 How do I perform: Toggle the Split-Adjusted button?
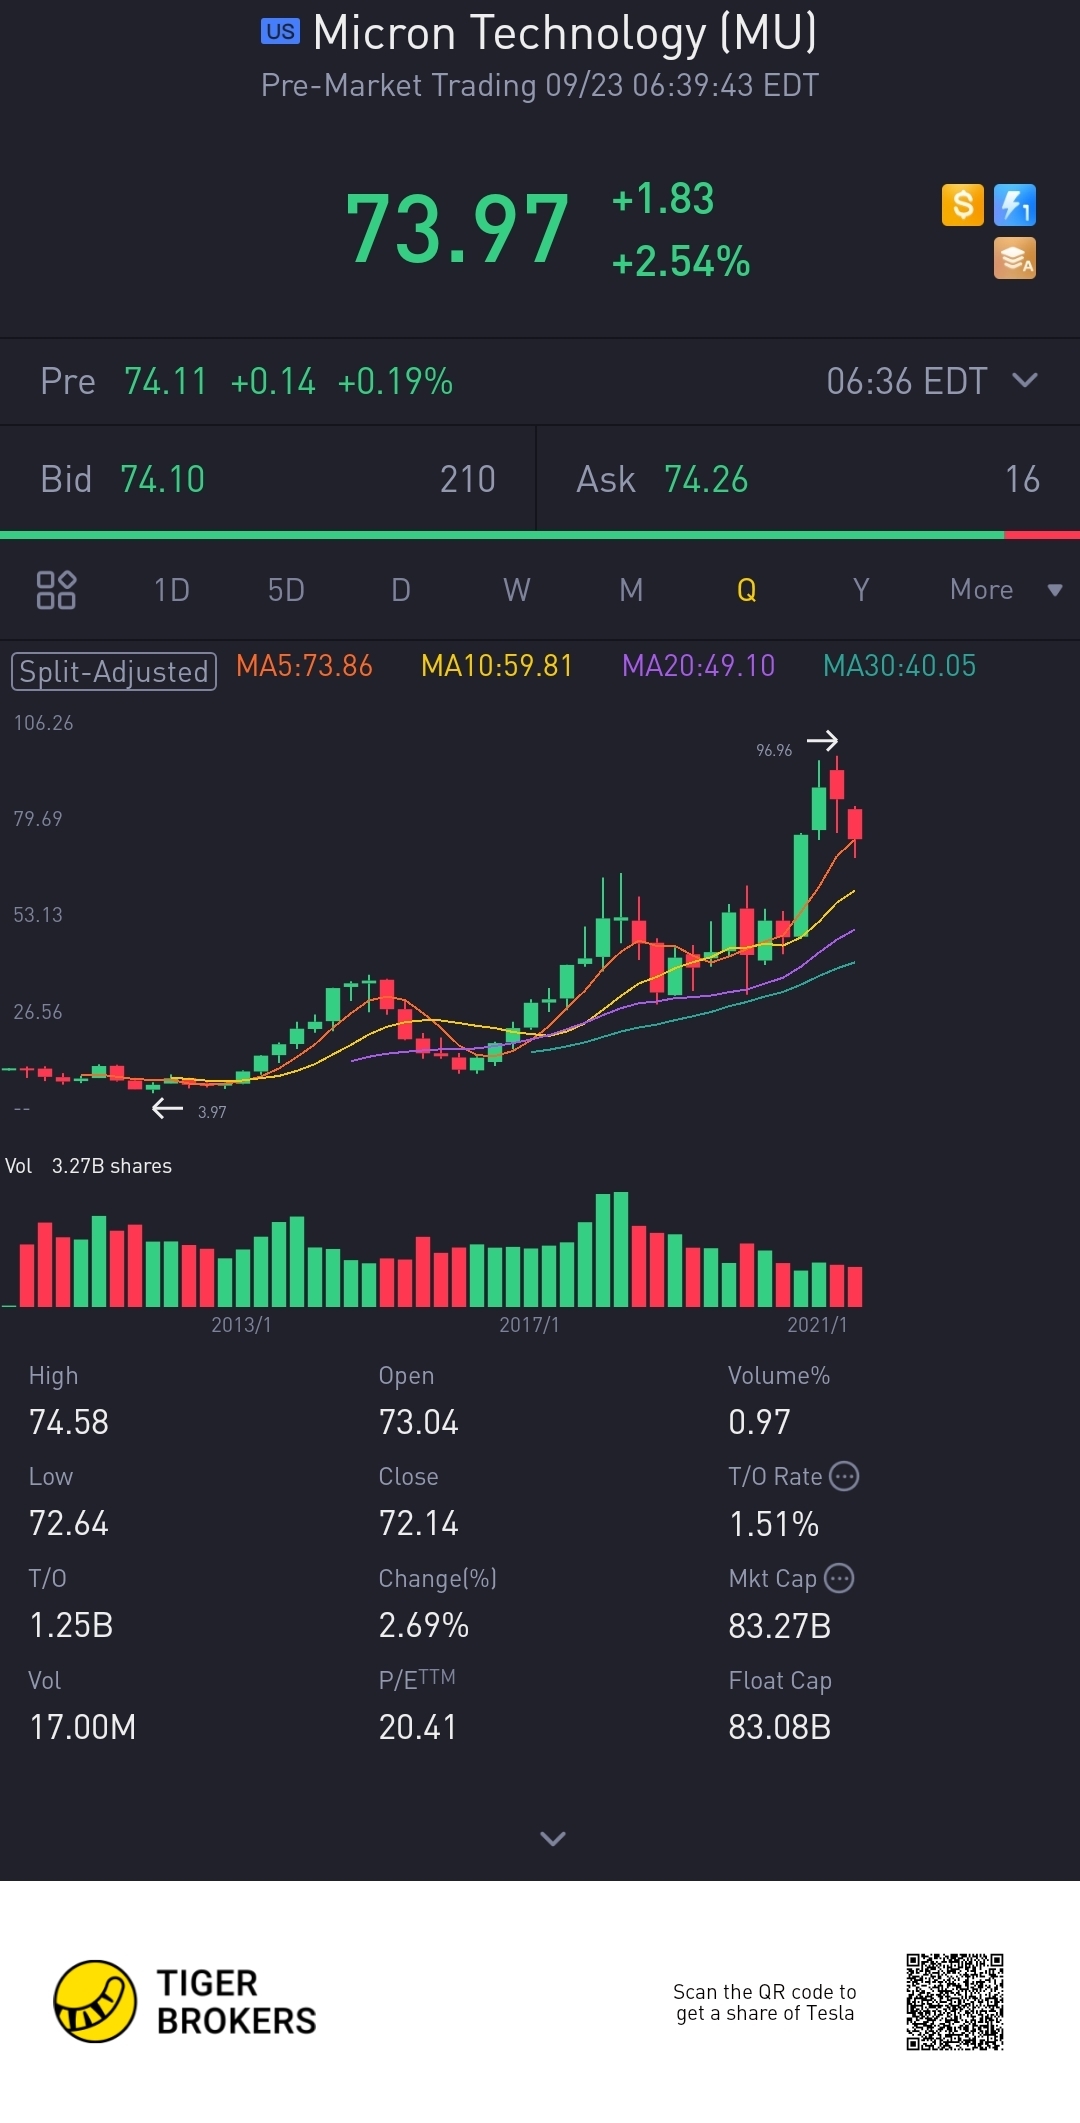pyautogui.click(x=114, y=671)
